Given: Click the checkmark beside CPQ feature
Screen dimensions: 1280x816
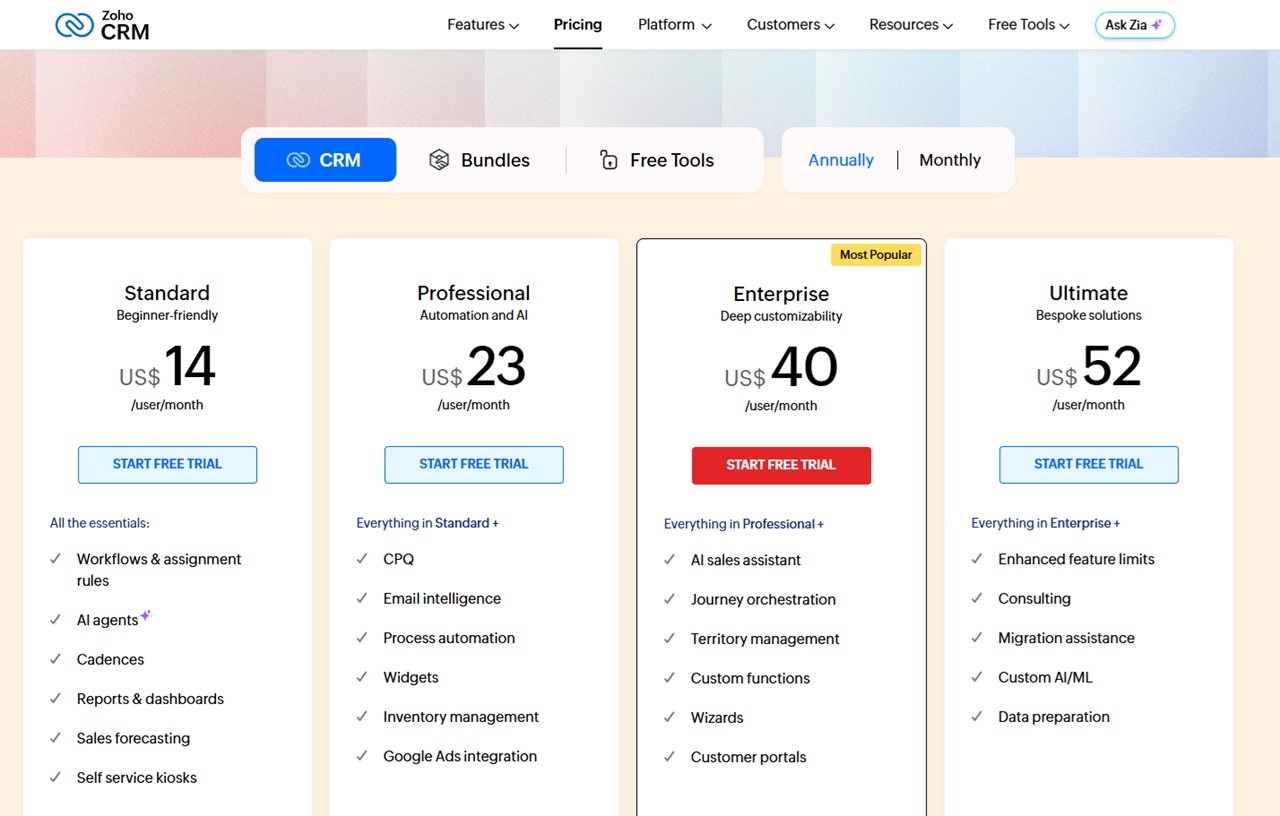Looking at the screenshot, I should tap(362, 559).
